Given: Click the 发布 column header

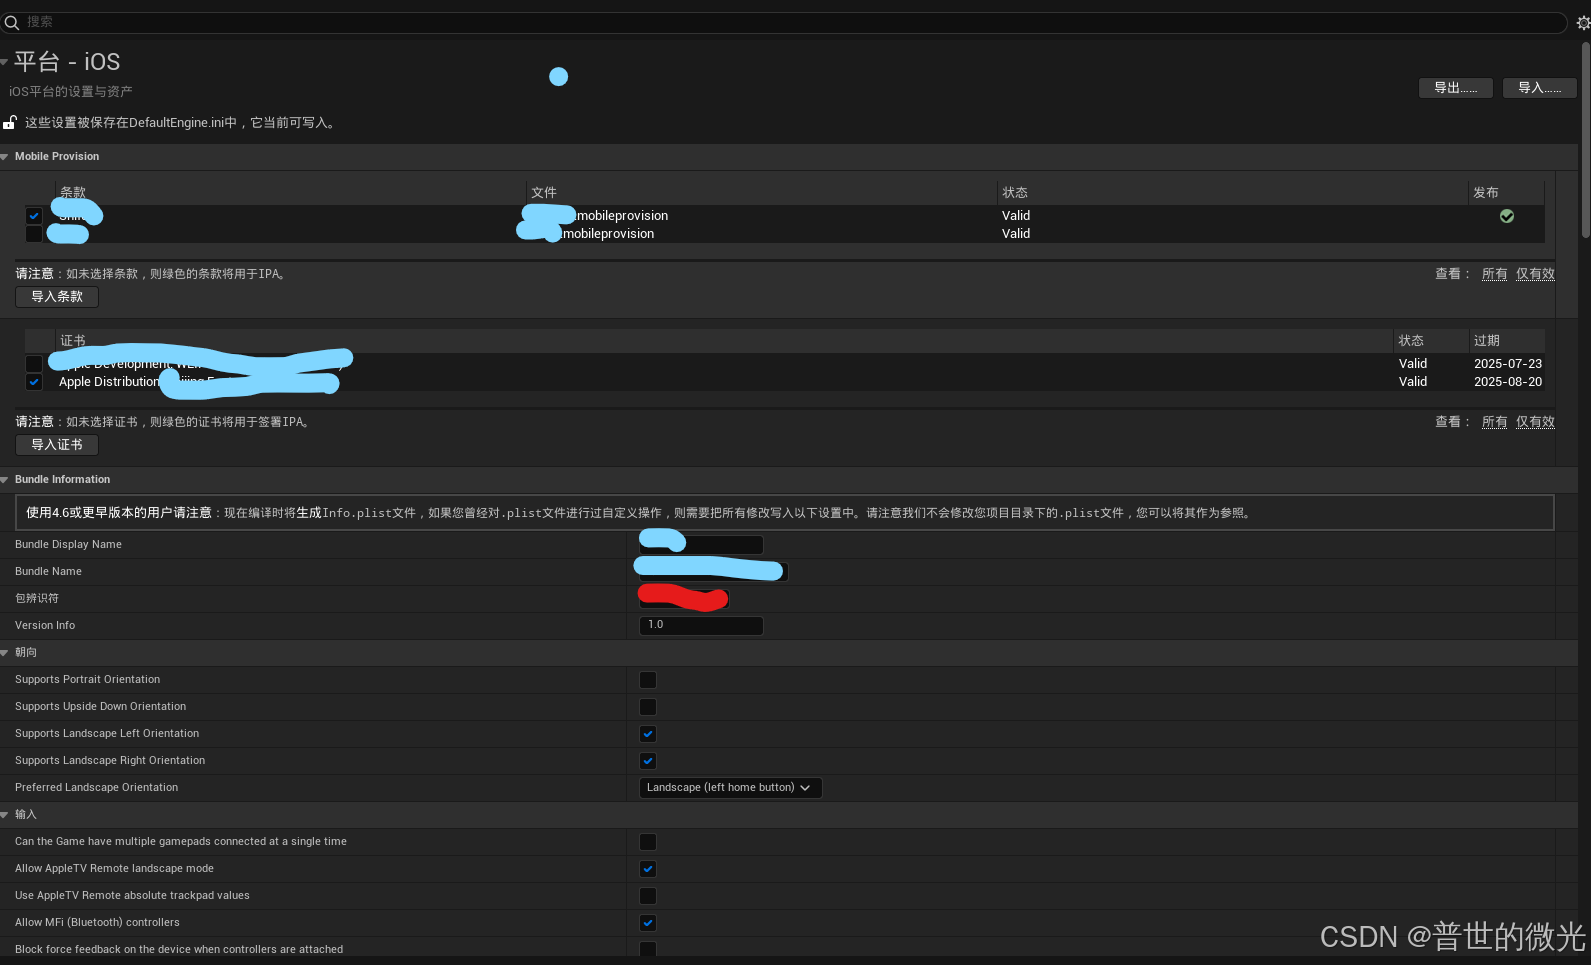Looking at the screenshot, I should coord(1506,192).
